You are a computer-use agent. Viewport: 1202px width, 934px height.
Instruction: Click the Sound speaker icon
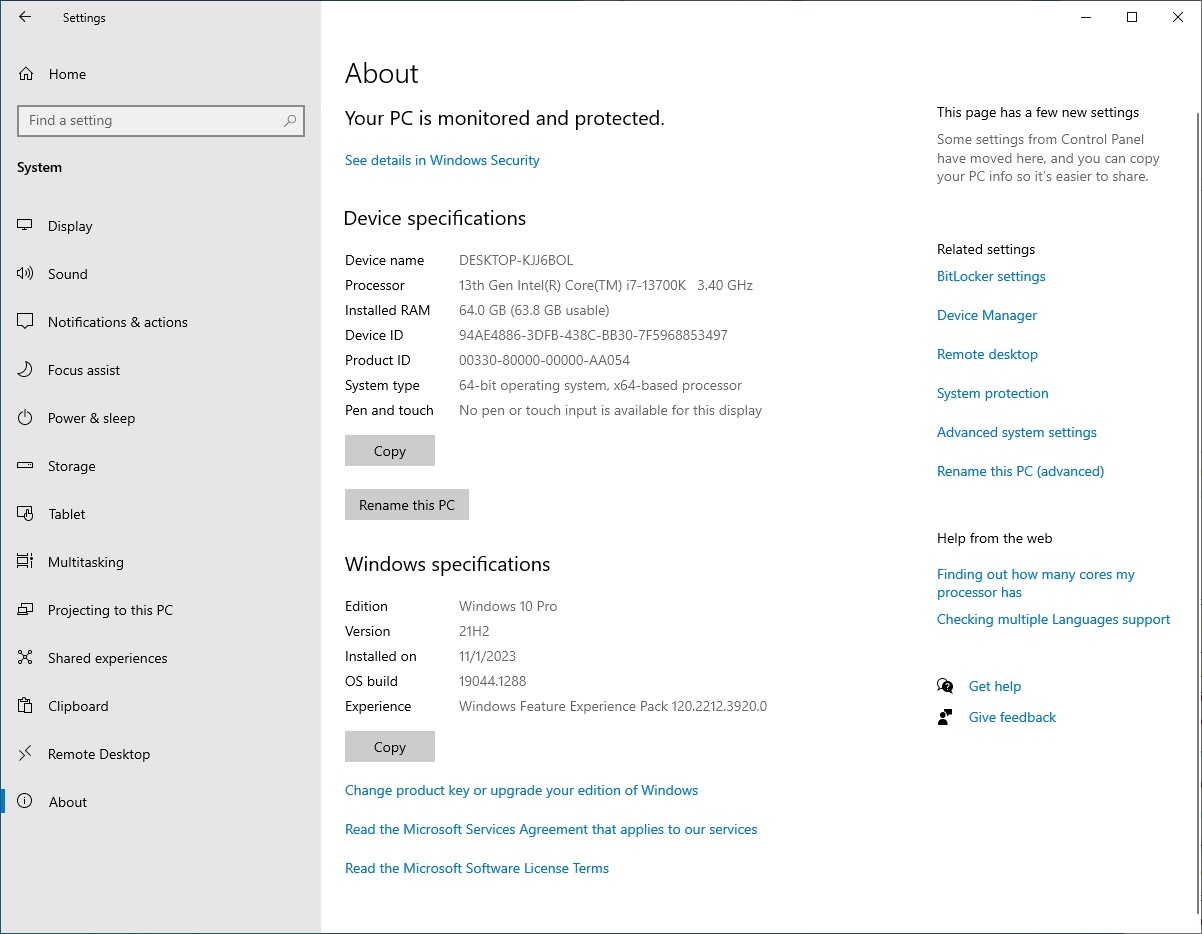(26, 274)
